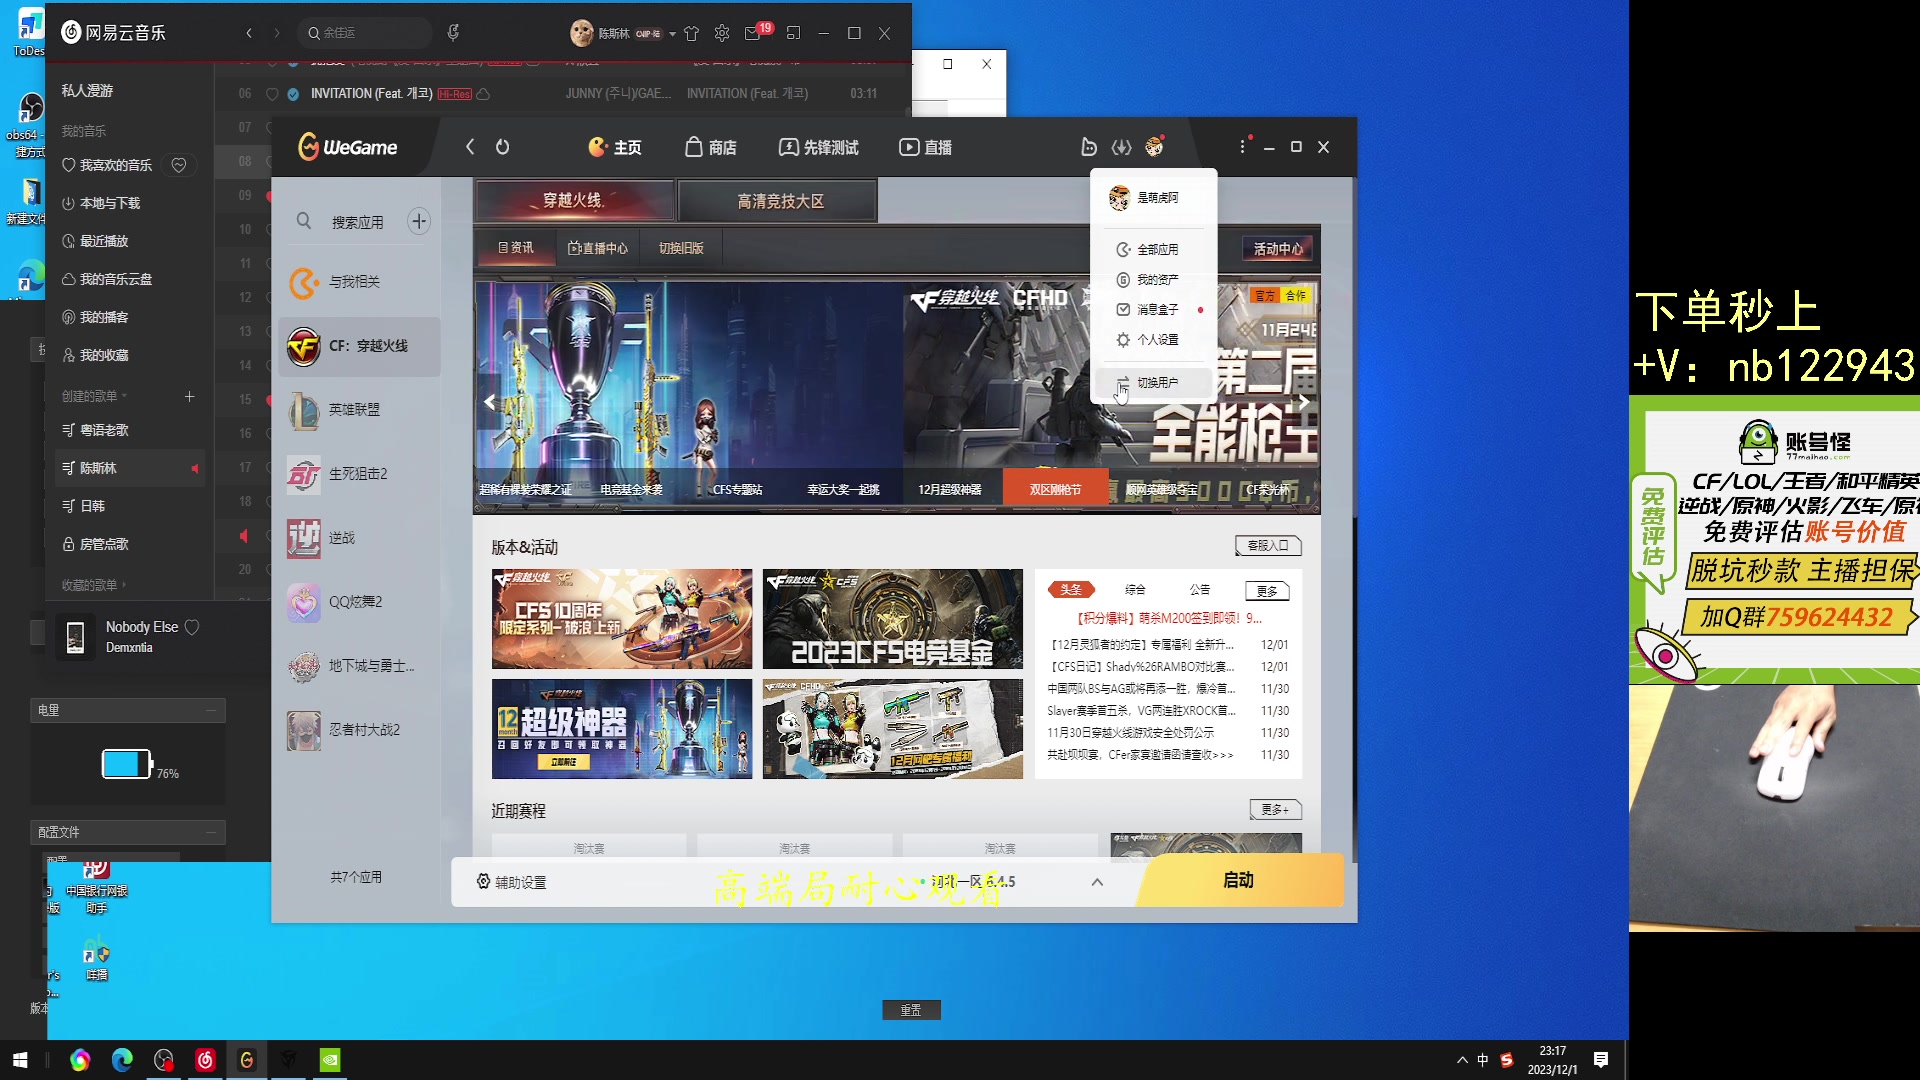Select 综合 news category
The width and height of the screenshot is (1920, 1080).
1135,590
